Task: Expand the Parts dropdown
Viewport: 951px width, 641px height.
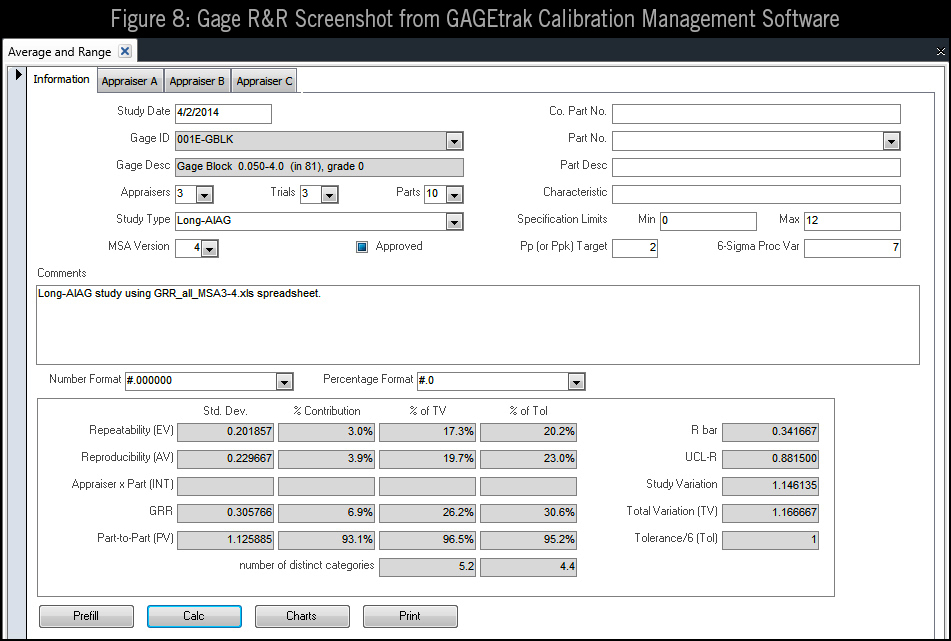Action: pos(453,194)
